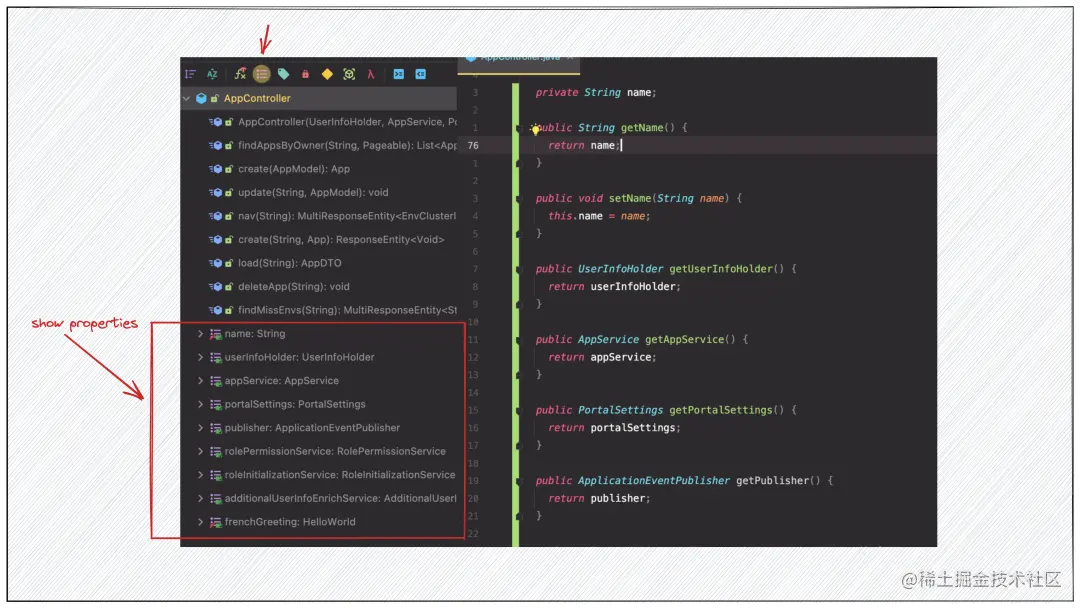The width and height of the screenshot is (1080, 608).
Task: Select portalSettings: PortalSettings label
Action: pos(295,404)
